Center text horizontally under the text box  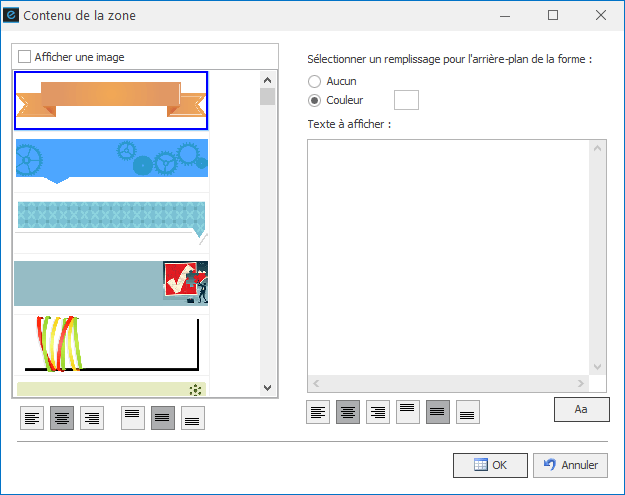click(348, 411)
